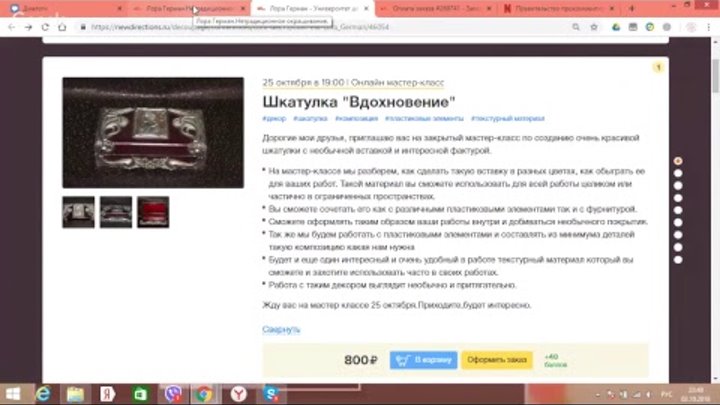Add to cart with 'В корзину' button

coord(423,360)
